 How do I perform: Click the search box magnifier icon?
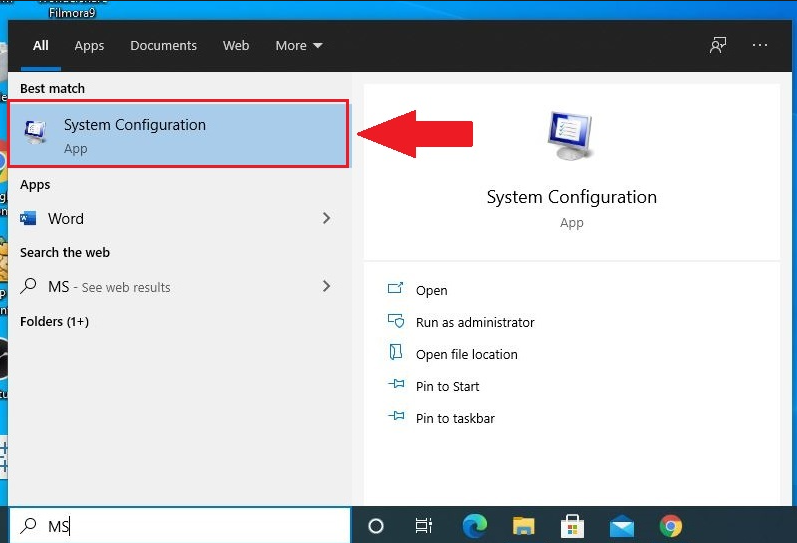(x=28, y=525)
